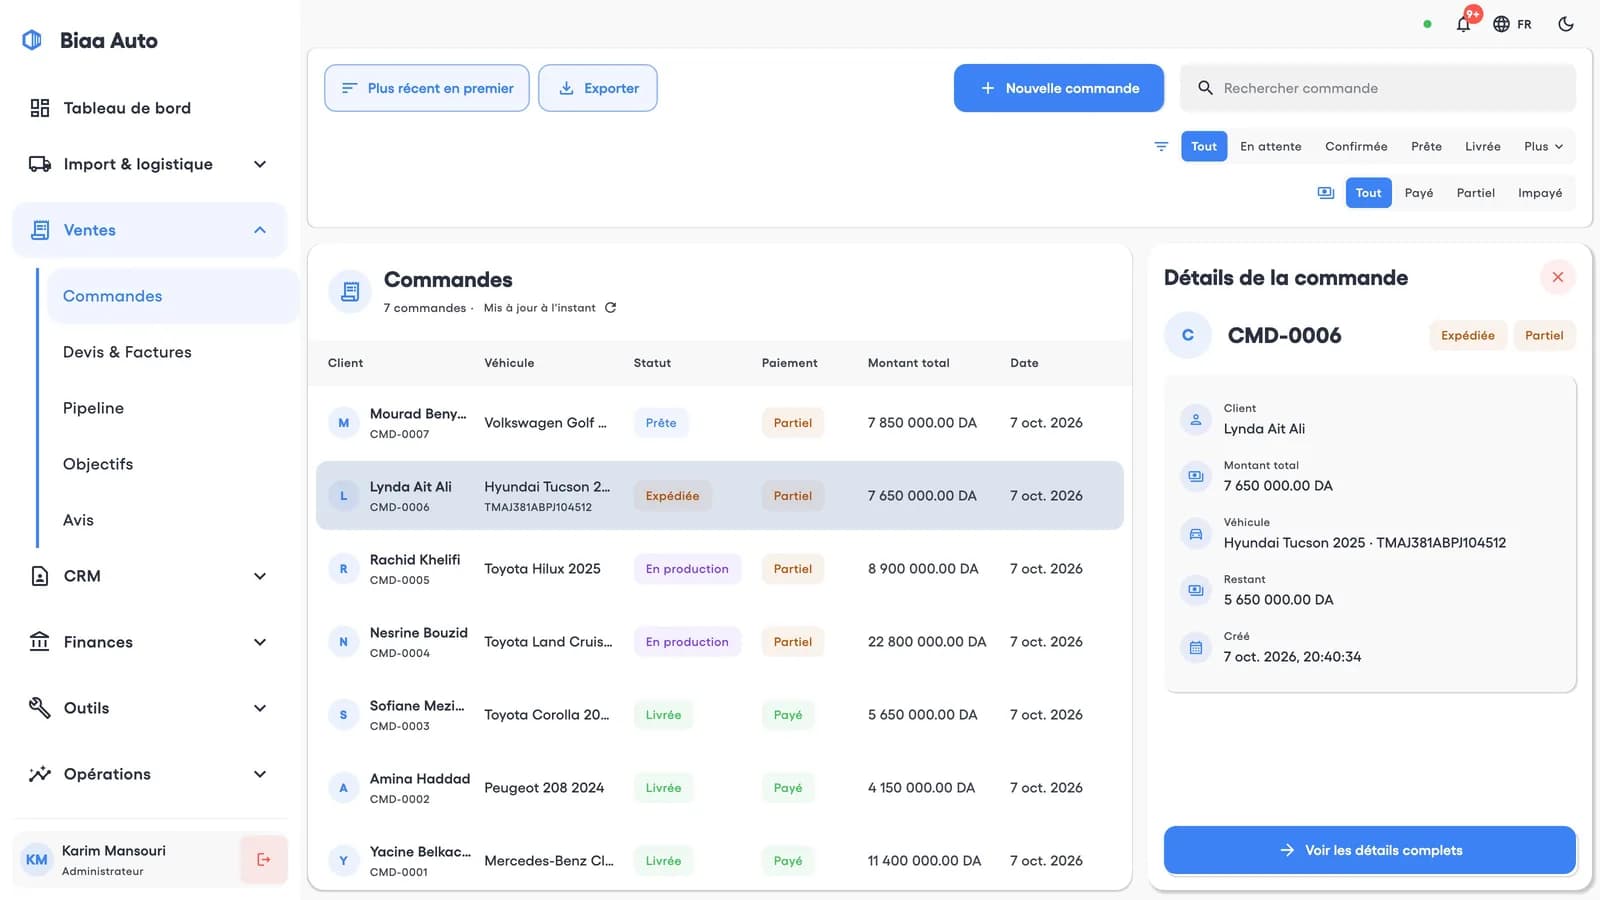The height and width of the screenshot is (900, 1600).
Task: Click the logout icon beside Karim Mansouri
Action: (264, 859)
